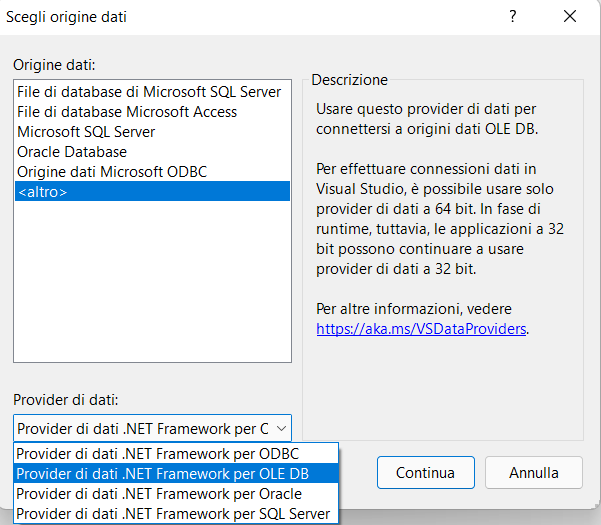This screenshot has width=601, height=525.
Task: Select 'Origine dati Microsoft ODBC' item
Action: [152, 172]
